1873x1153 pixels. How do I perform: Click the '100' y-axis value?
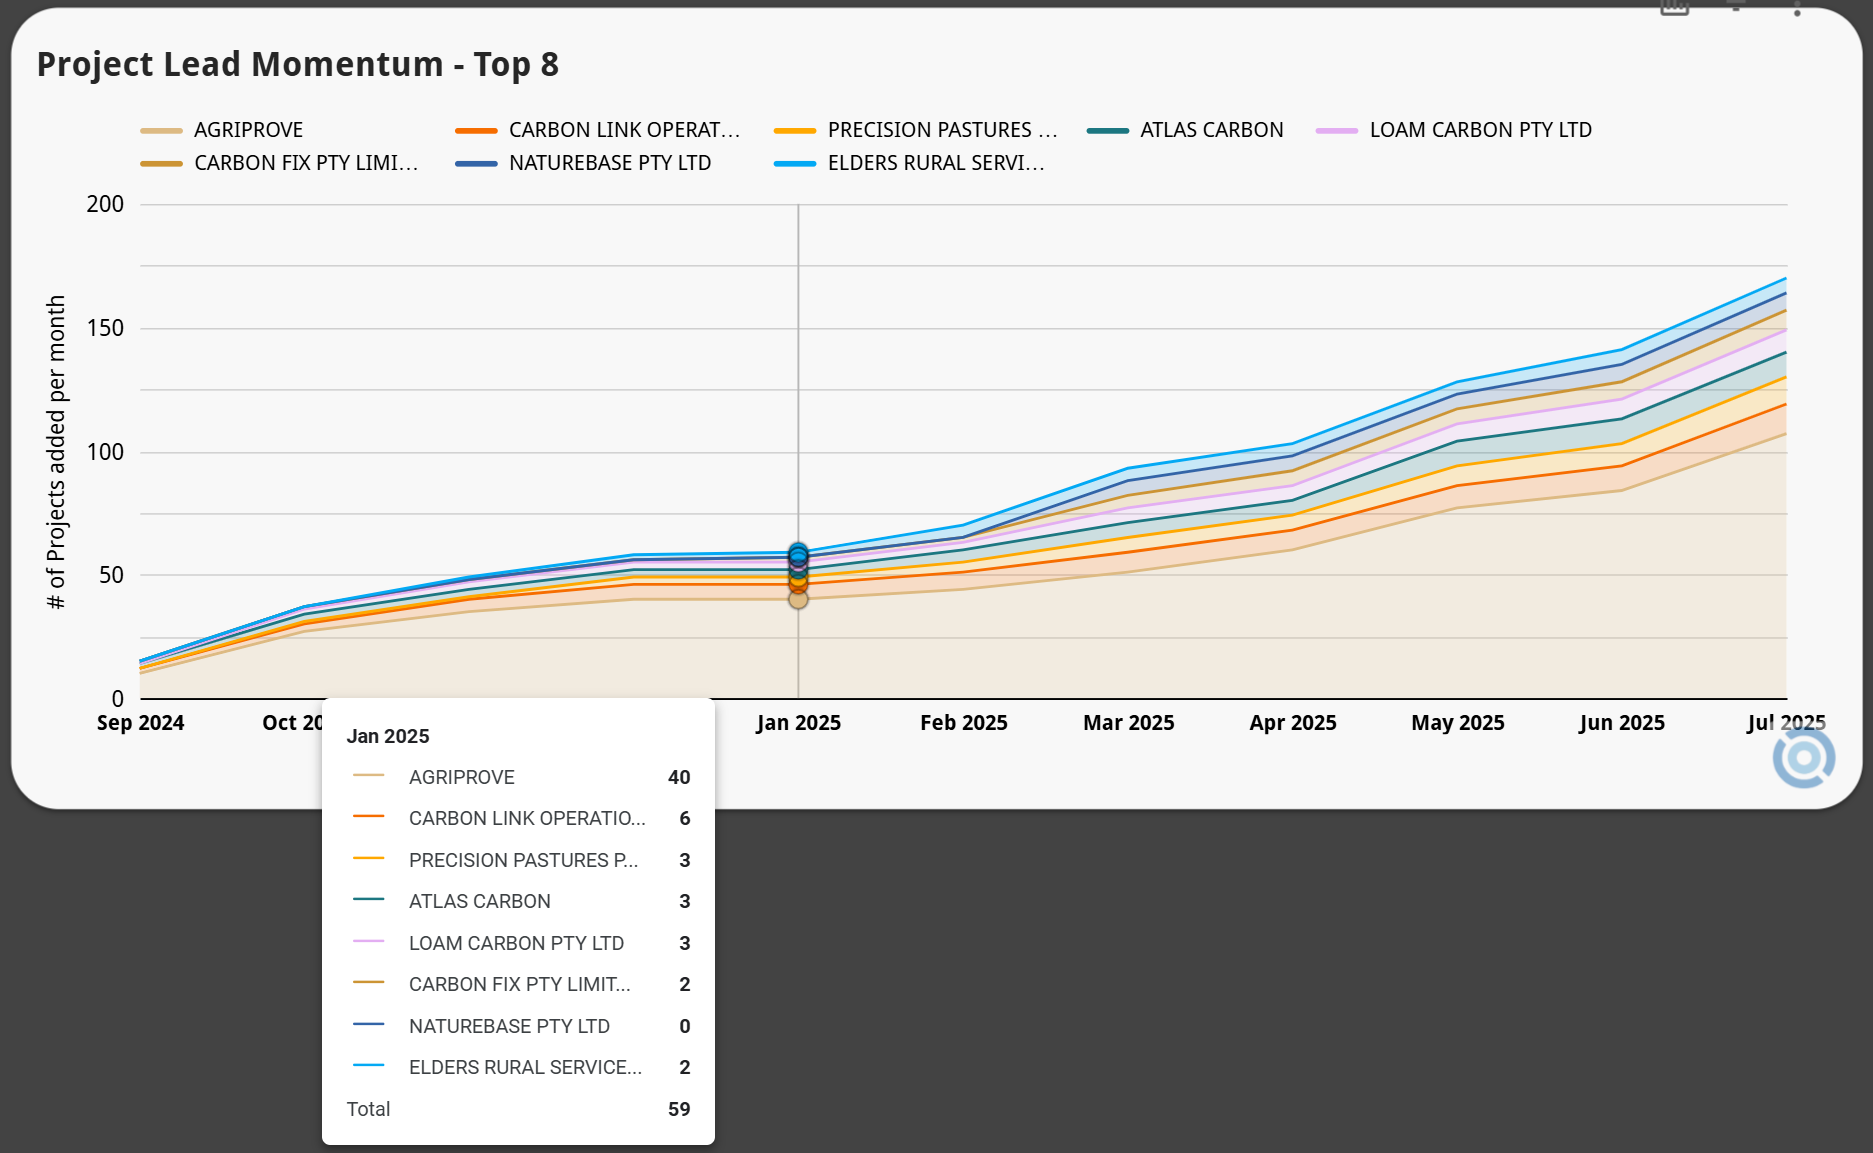(105, 452)
